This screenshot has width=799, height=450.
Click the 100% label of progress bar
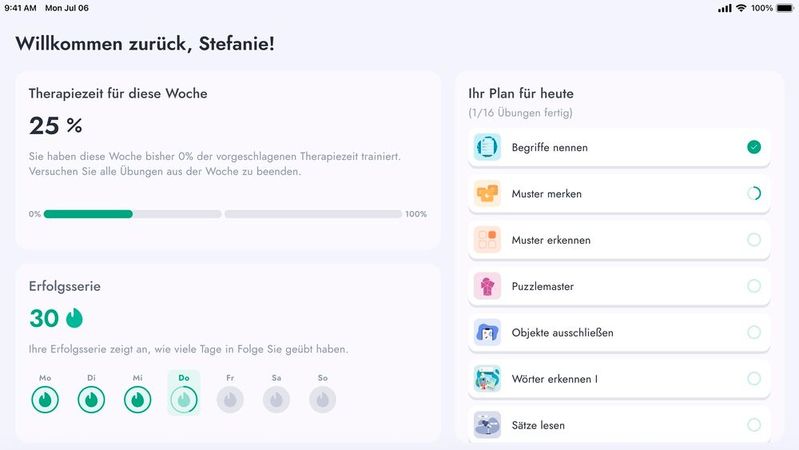[416, 214]
